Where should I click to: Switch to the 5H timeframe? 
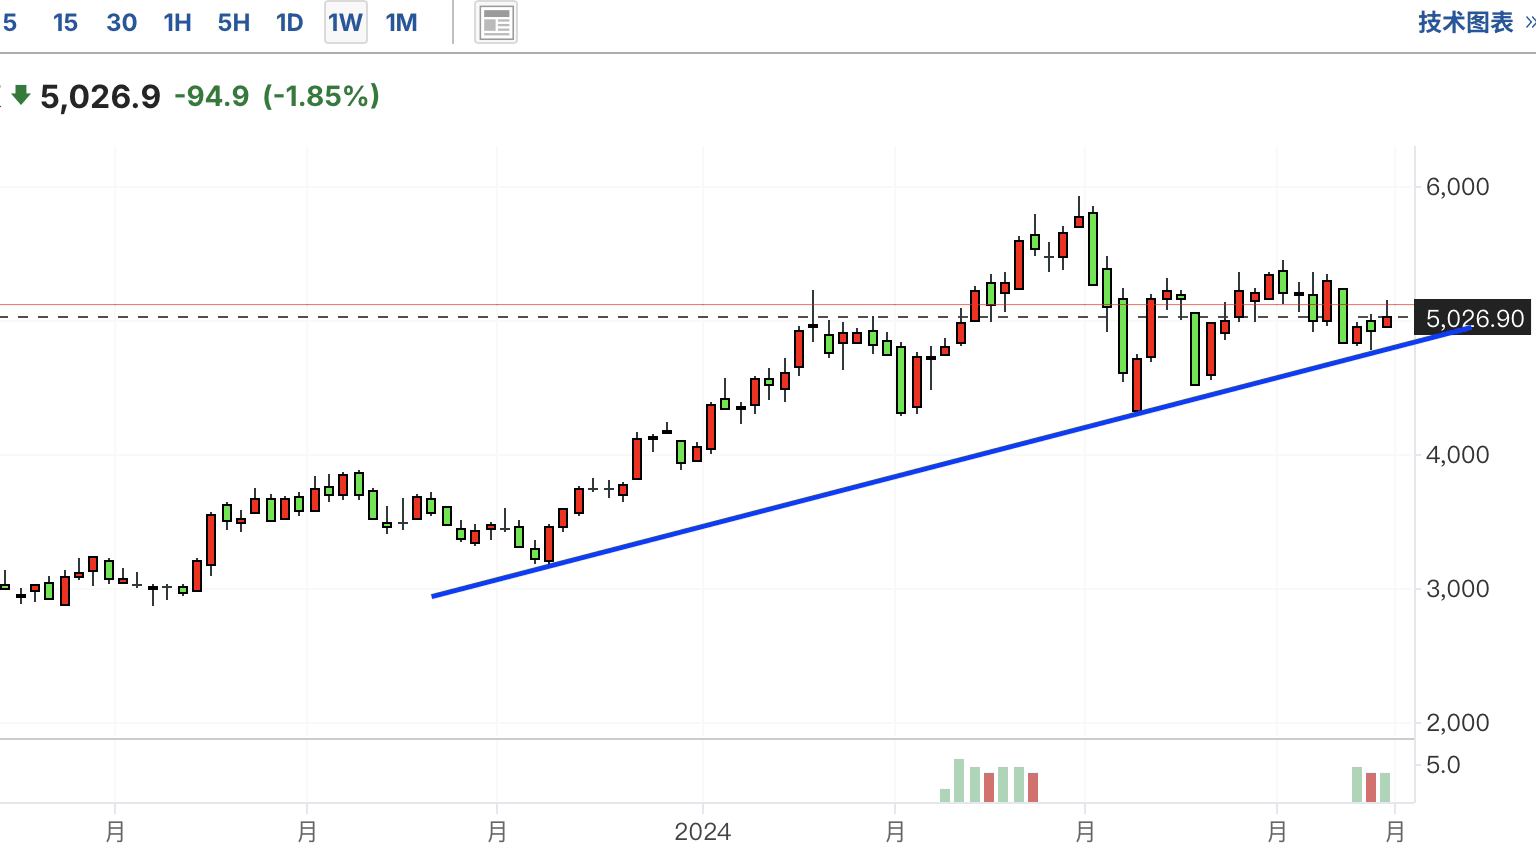coord(233,22)
